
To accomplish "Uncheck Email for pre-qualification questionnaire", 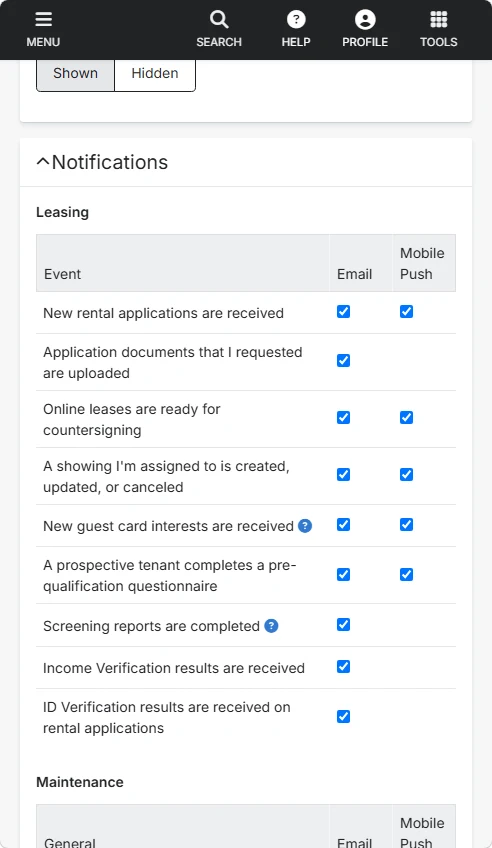I will point(343,574).
